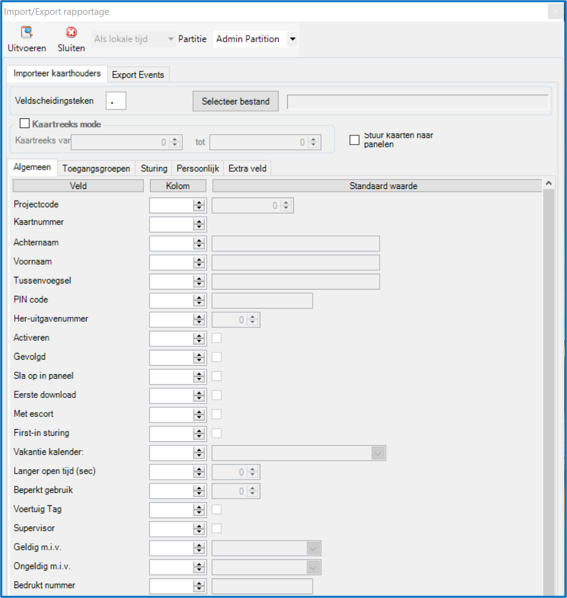Enable the Kaartreeks mode checkbox
The height and width of the screenshot is (598, 567).
coord(25,123)
